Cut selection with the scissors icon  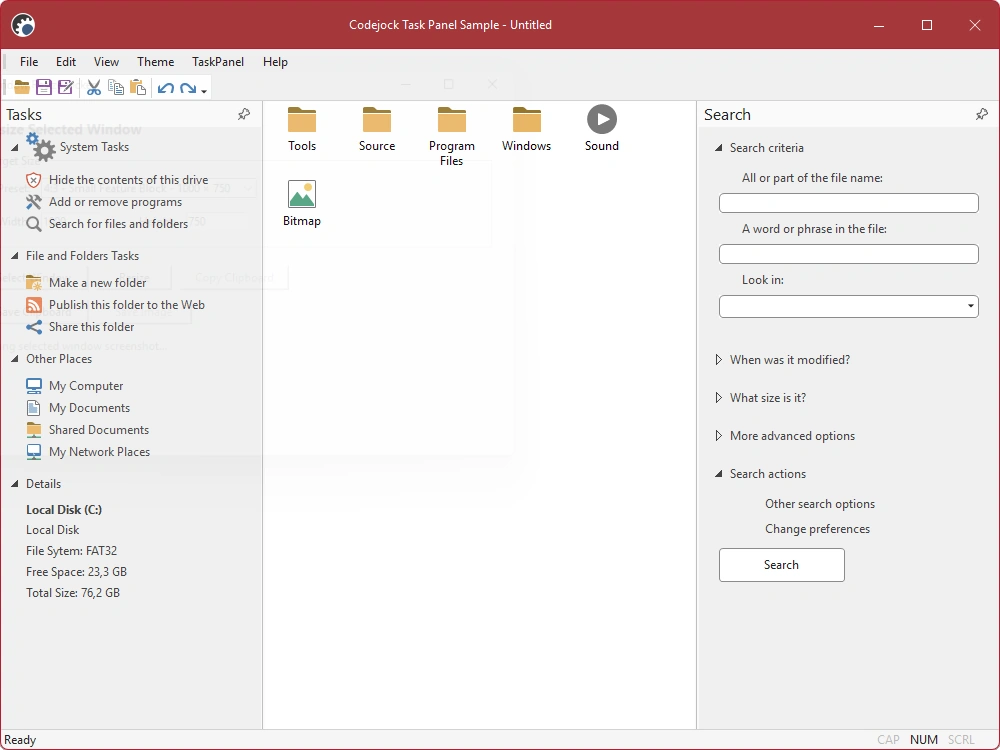[94, 87]
